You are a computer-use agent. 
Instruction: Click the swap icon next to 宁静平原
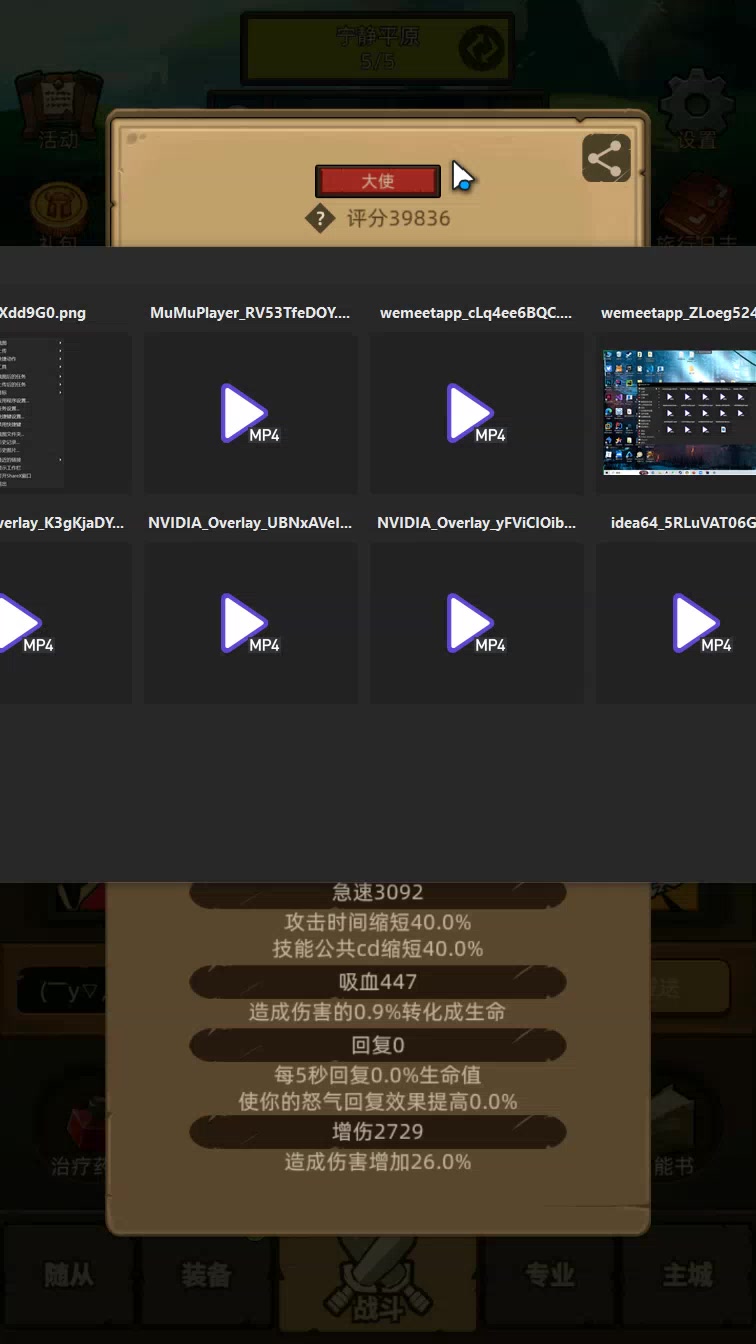tap(482, 47)
